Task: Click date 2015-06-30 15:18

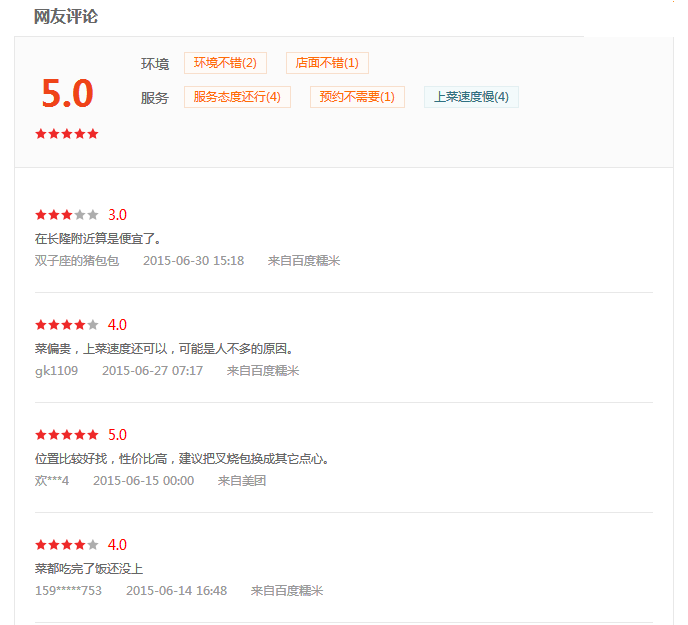Action: (194, 261)
